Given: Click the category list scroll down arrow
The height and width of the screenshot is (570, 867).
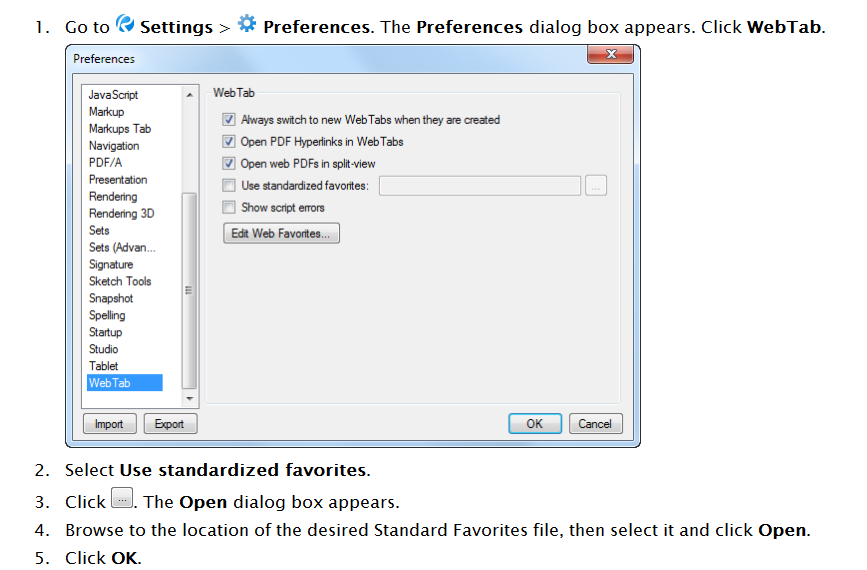Looking at the screenshot, I should (x=190, y=399).
